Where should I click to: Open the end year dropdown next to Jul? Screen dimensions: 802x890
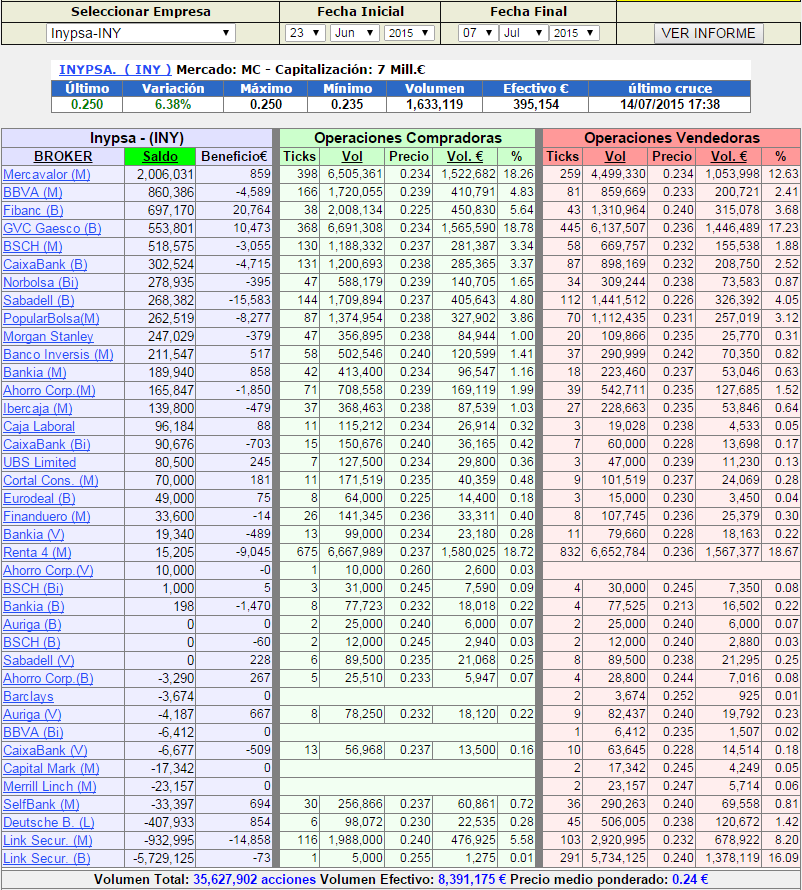coord(574,33)
